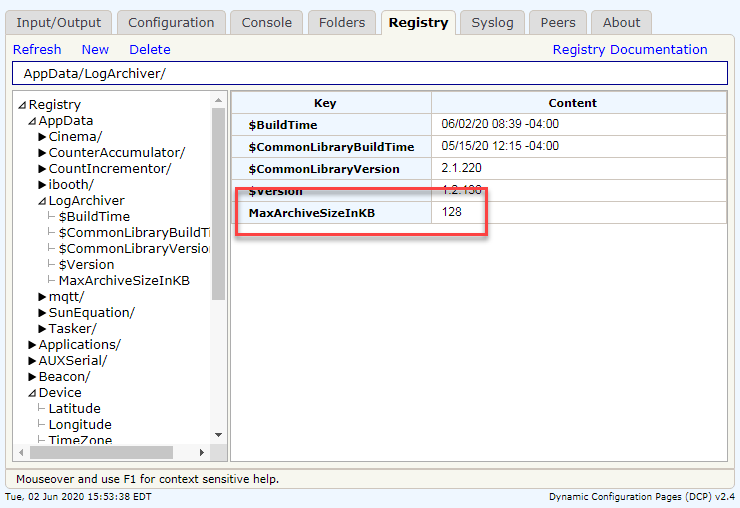The height and width of the screenshot is (508, 740).
Task: Expand the mqtt/ folder
Action: [42, 297]
